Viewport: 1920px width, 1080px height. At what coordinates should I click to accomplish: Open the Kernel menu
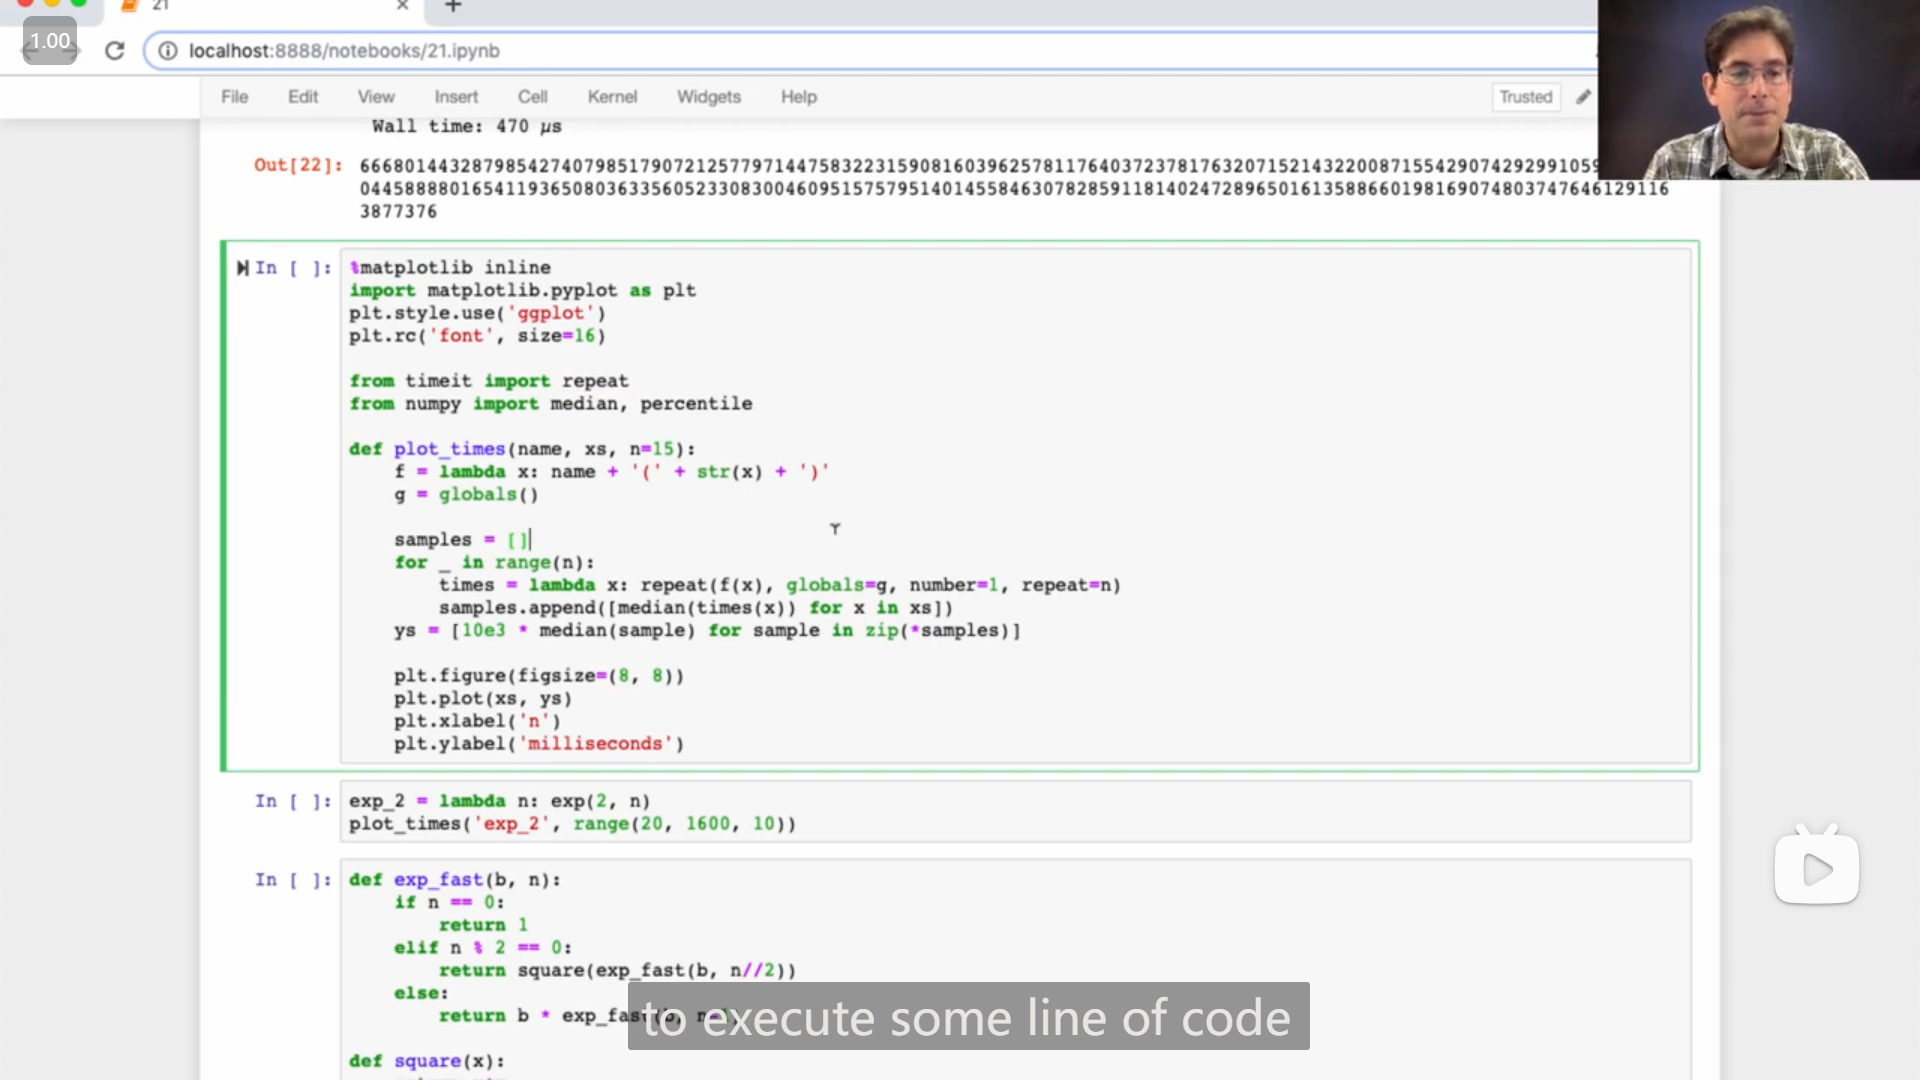click(612, 97)
